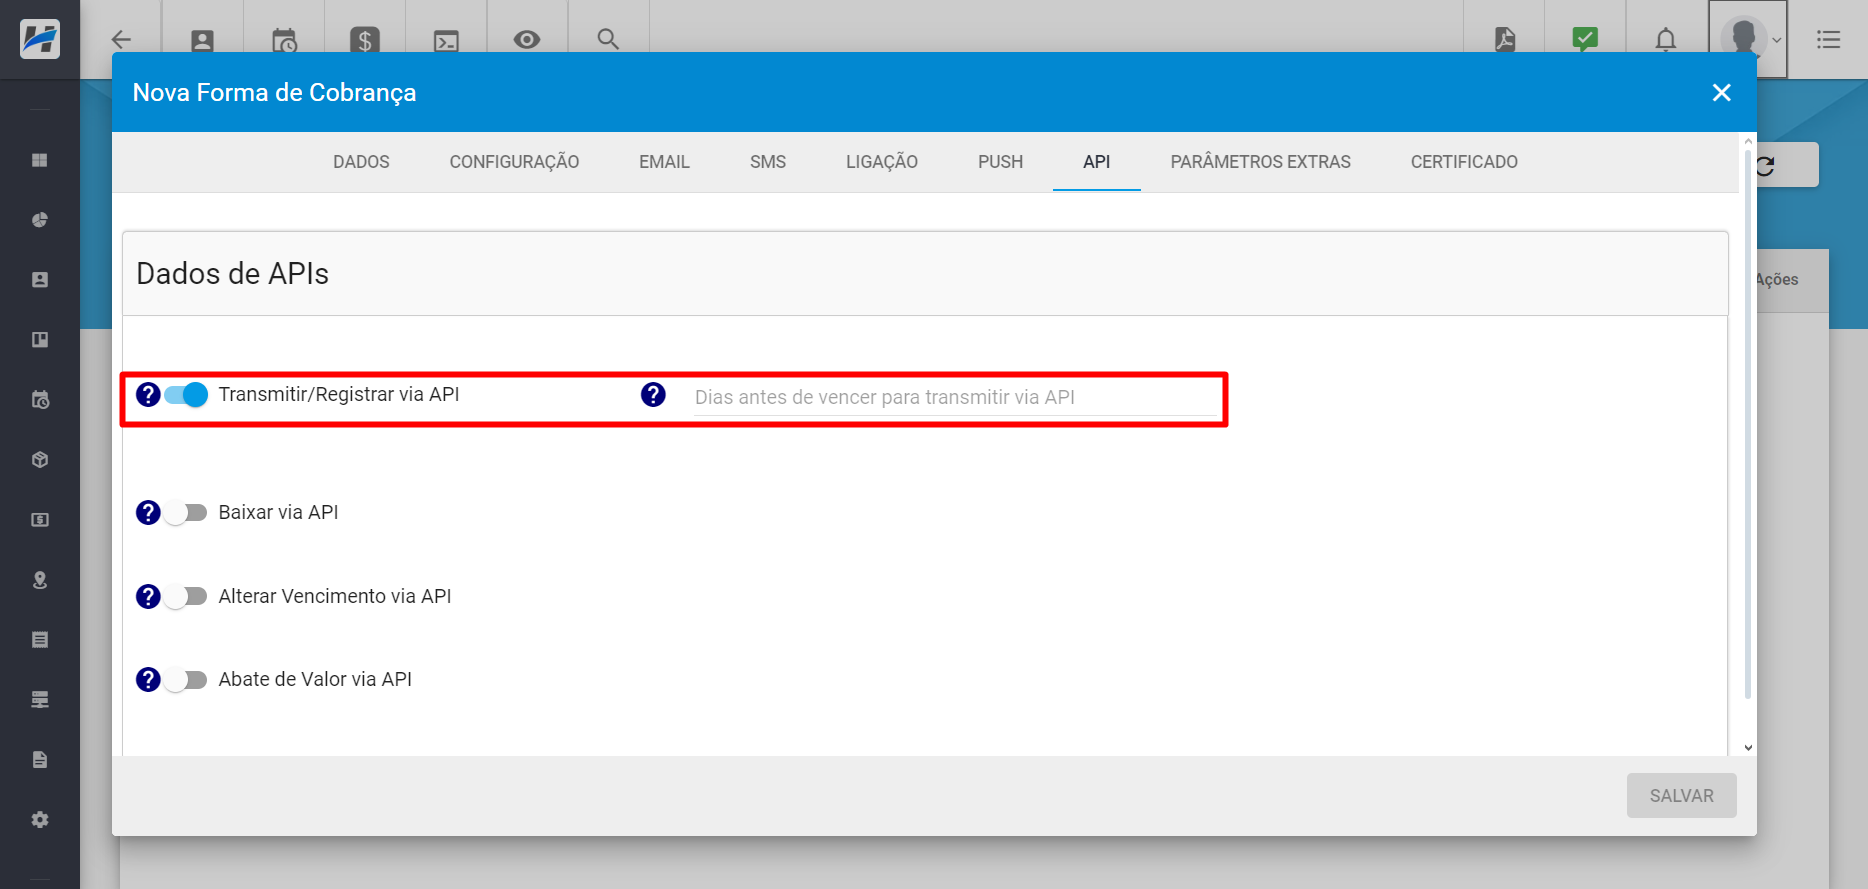Open the dollar sign finance icon
Screen dimensions: 1868x889
[x=365, y=40]
